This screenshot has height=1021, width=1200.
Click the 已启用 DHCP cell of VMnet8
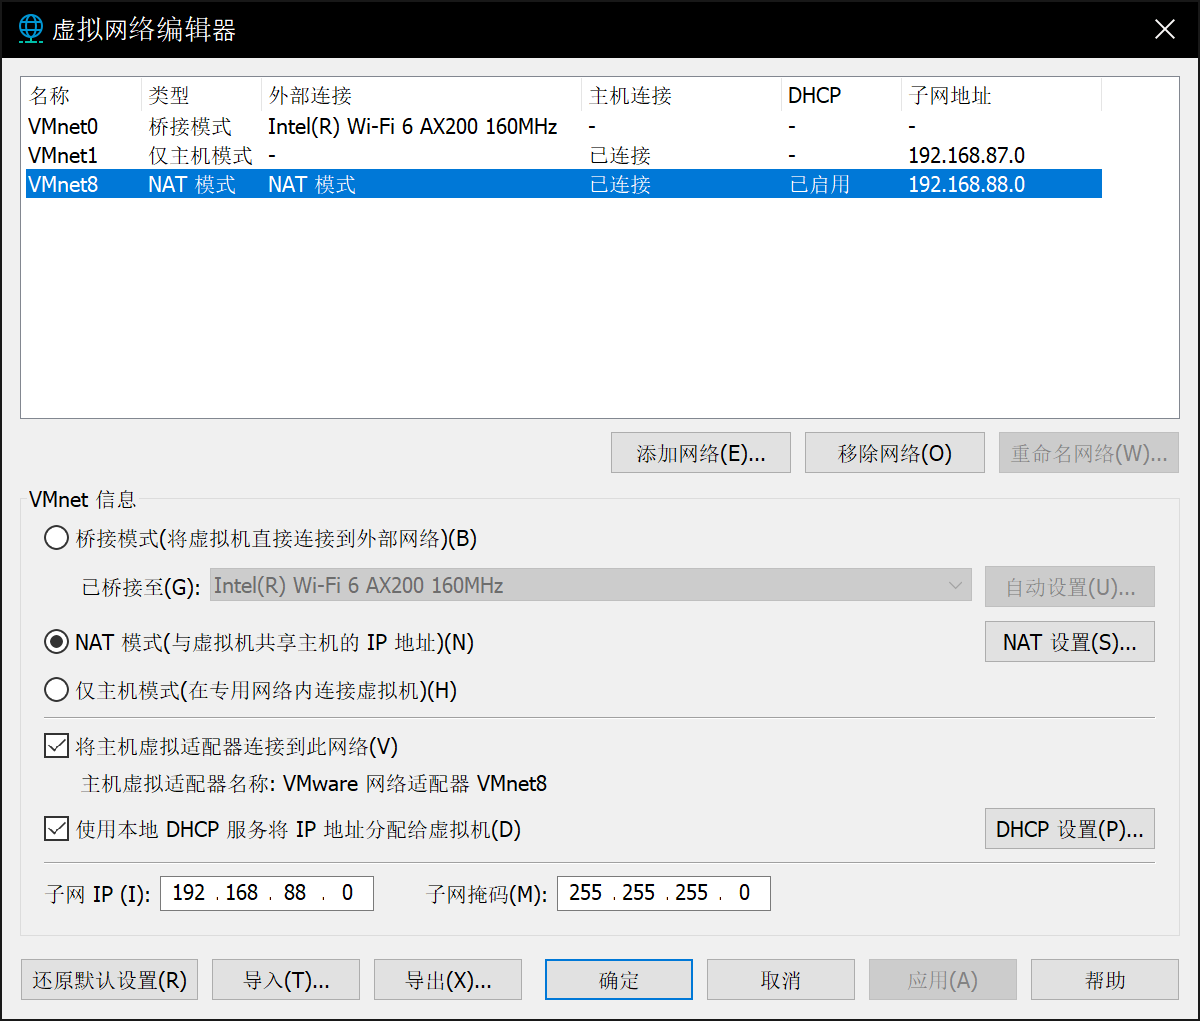click(x=820, y=185)
